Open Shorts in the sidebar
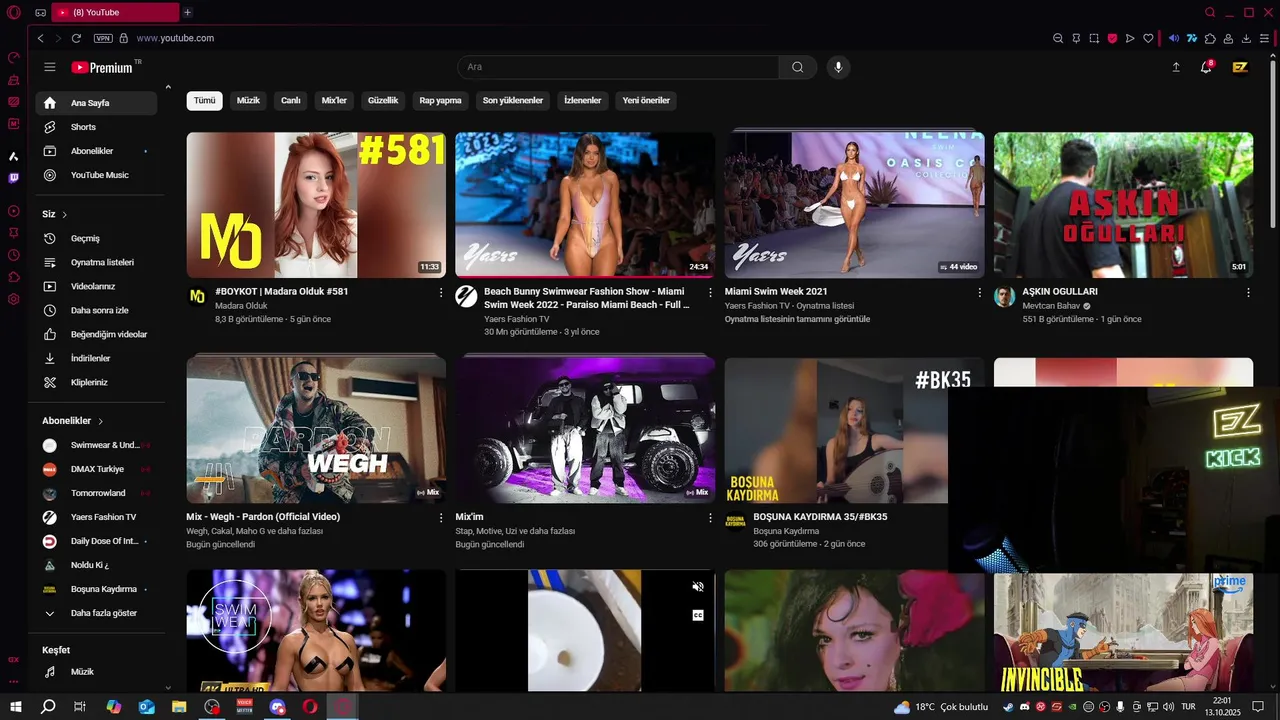Image resolution: width=1280 pixels, height=720 pixels. point(96,127)
